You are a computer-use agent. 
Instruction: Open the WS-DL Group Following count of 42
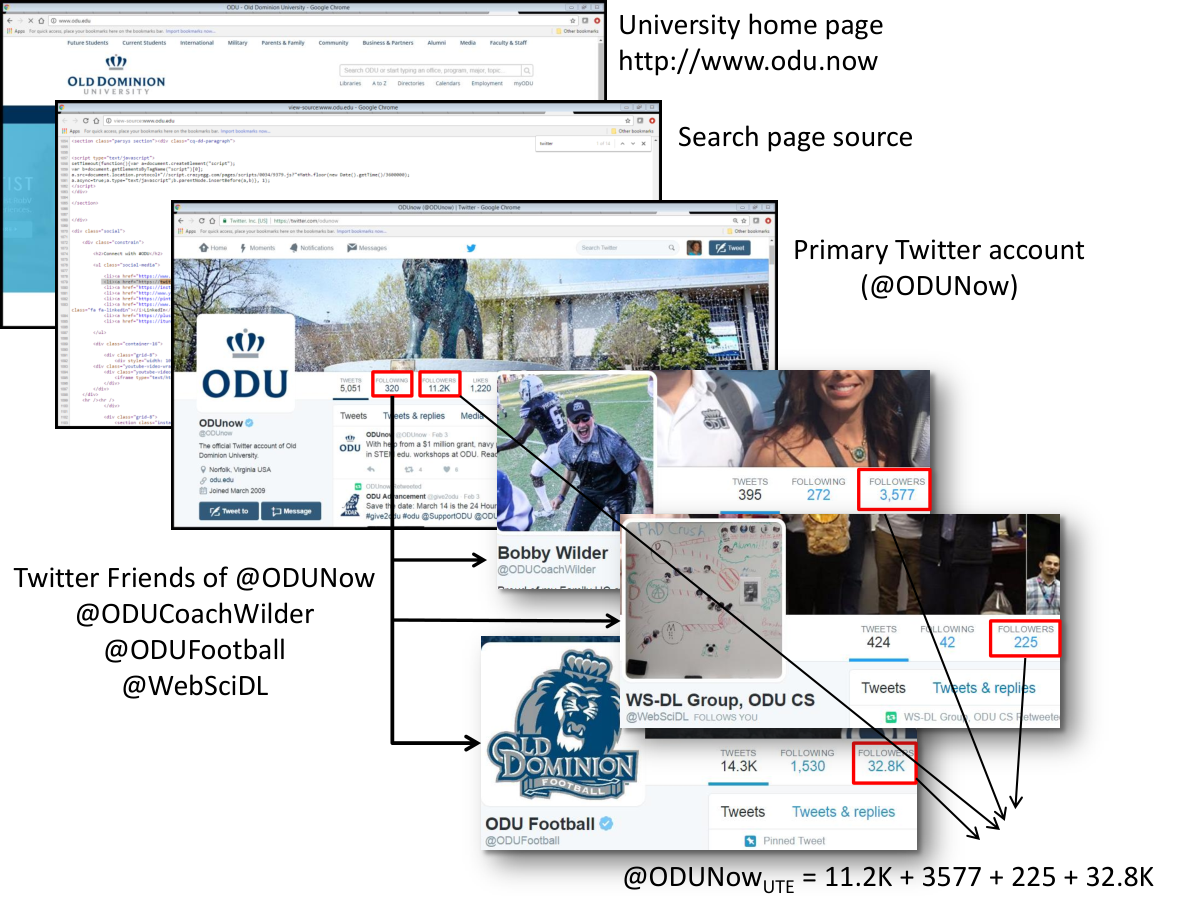(x=946, y=636)
